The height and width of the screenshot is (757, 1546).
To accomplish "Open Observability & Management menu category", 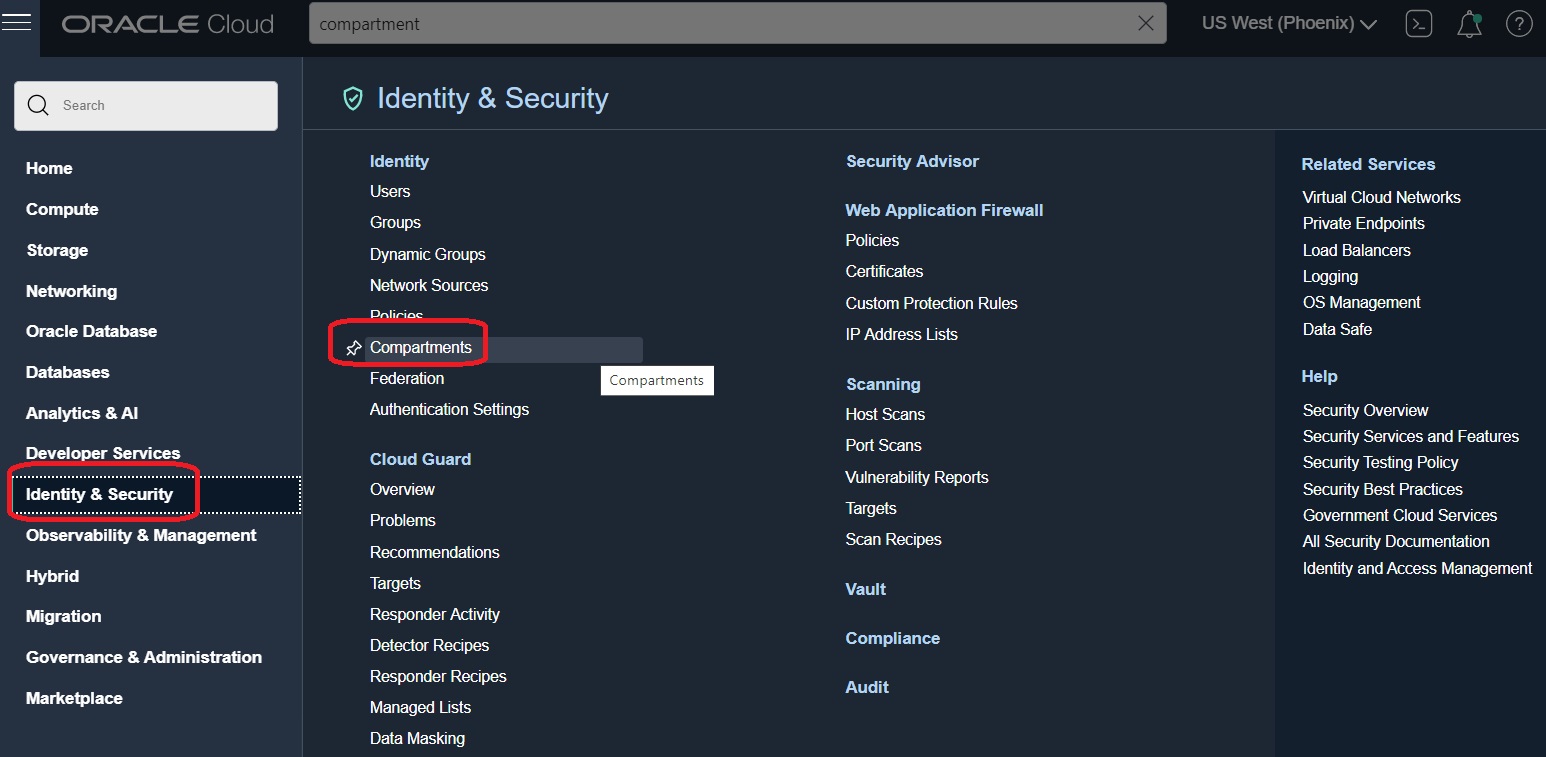I will point(141,535).
